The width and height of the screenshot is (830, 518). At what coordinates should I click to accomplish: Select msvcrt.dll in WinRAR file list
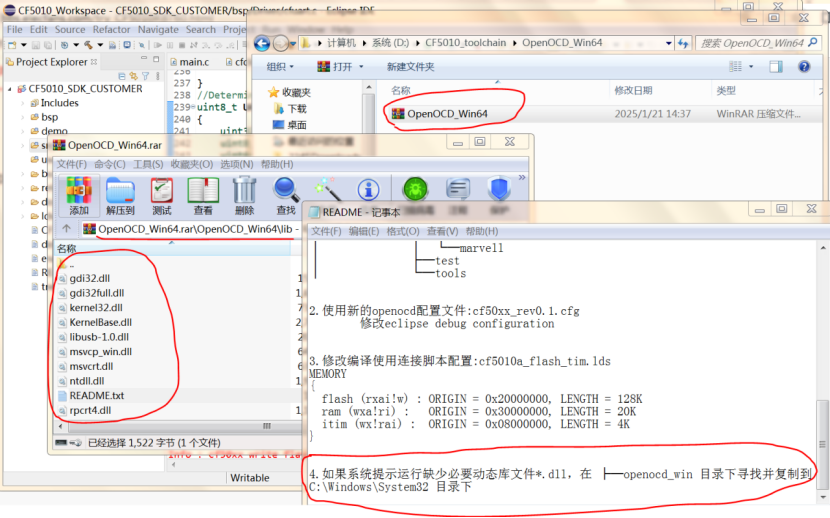[85, 366]
